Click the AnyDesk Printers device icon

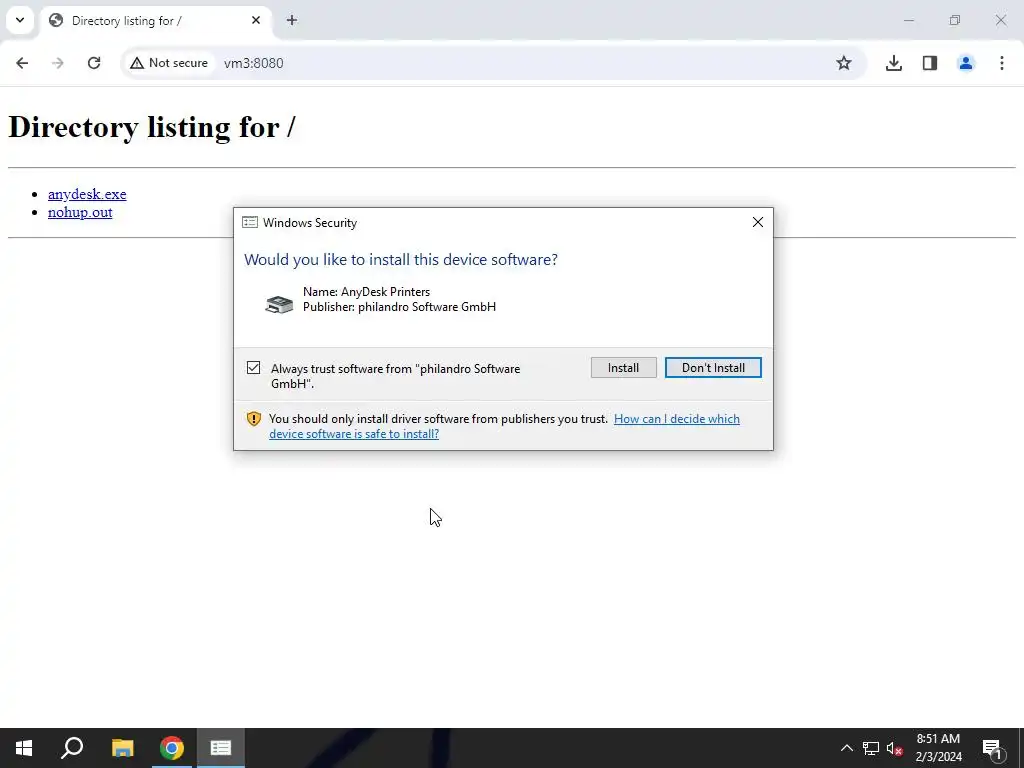279,304
